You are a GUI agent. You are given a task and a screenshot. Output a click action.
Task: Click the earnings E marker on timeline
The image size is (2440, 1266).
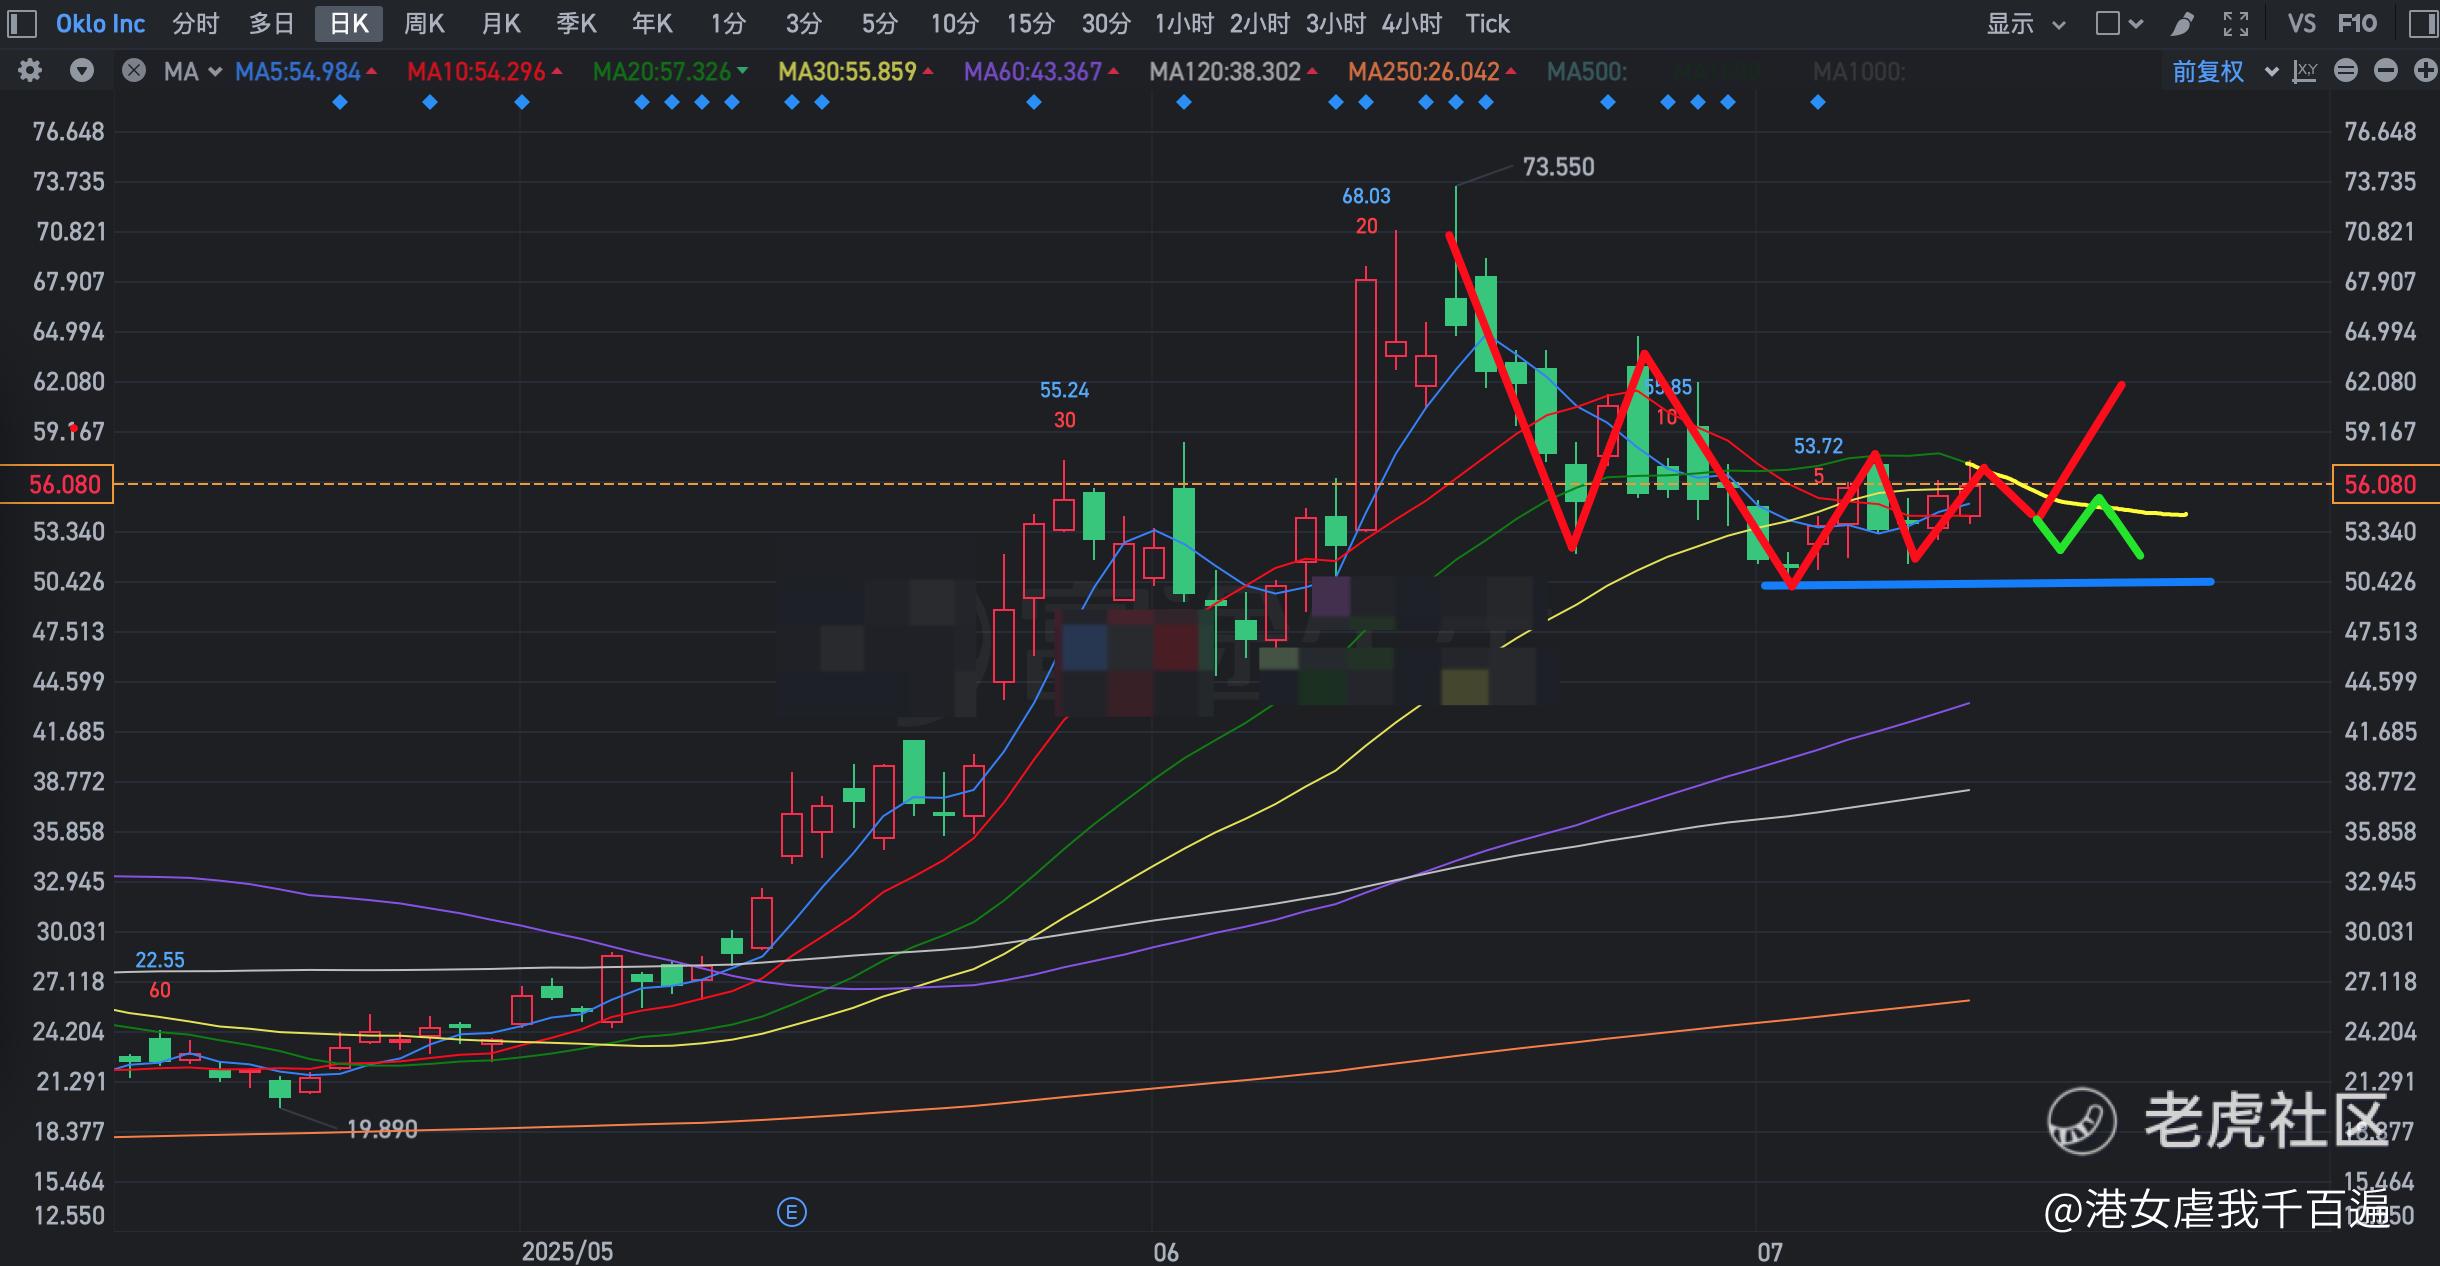click(x=792, y=1213)
